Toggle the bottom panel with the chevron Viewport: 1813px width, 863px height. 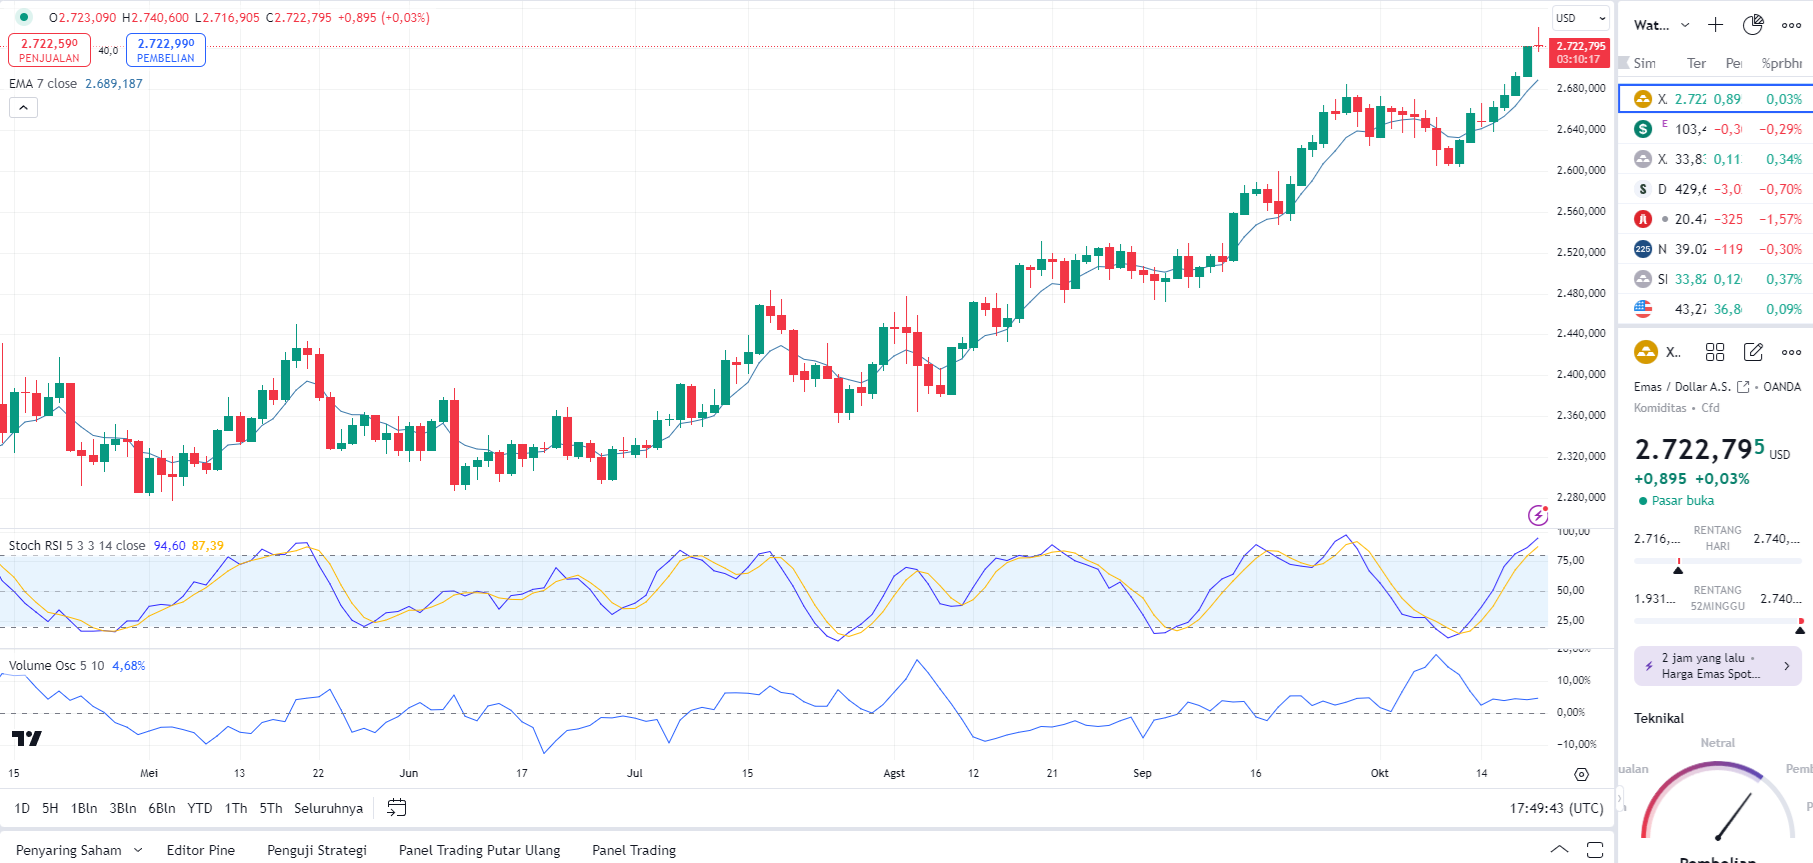1559,850
